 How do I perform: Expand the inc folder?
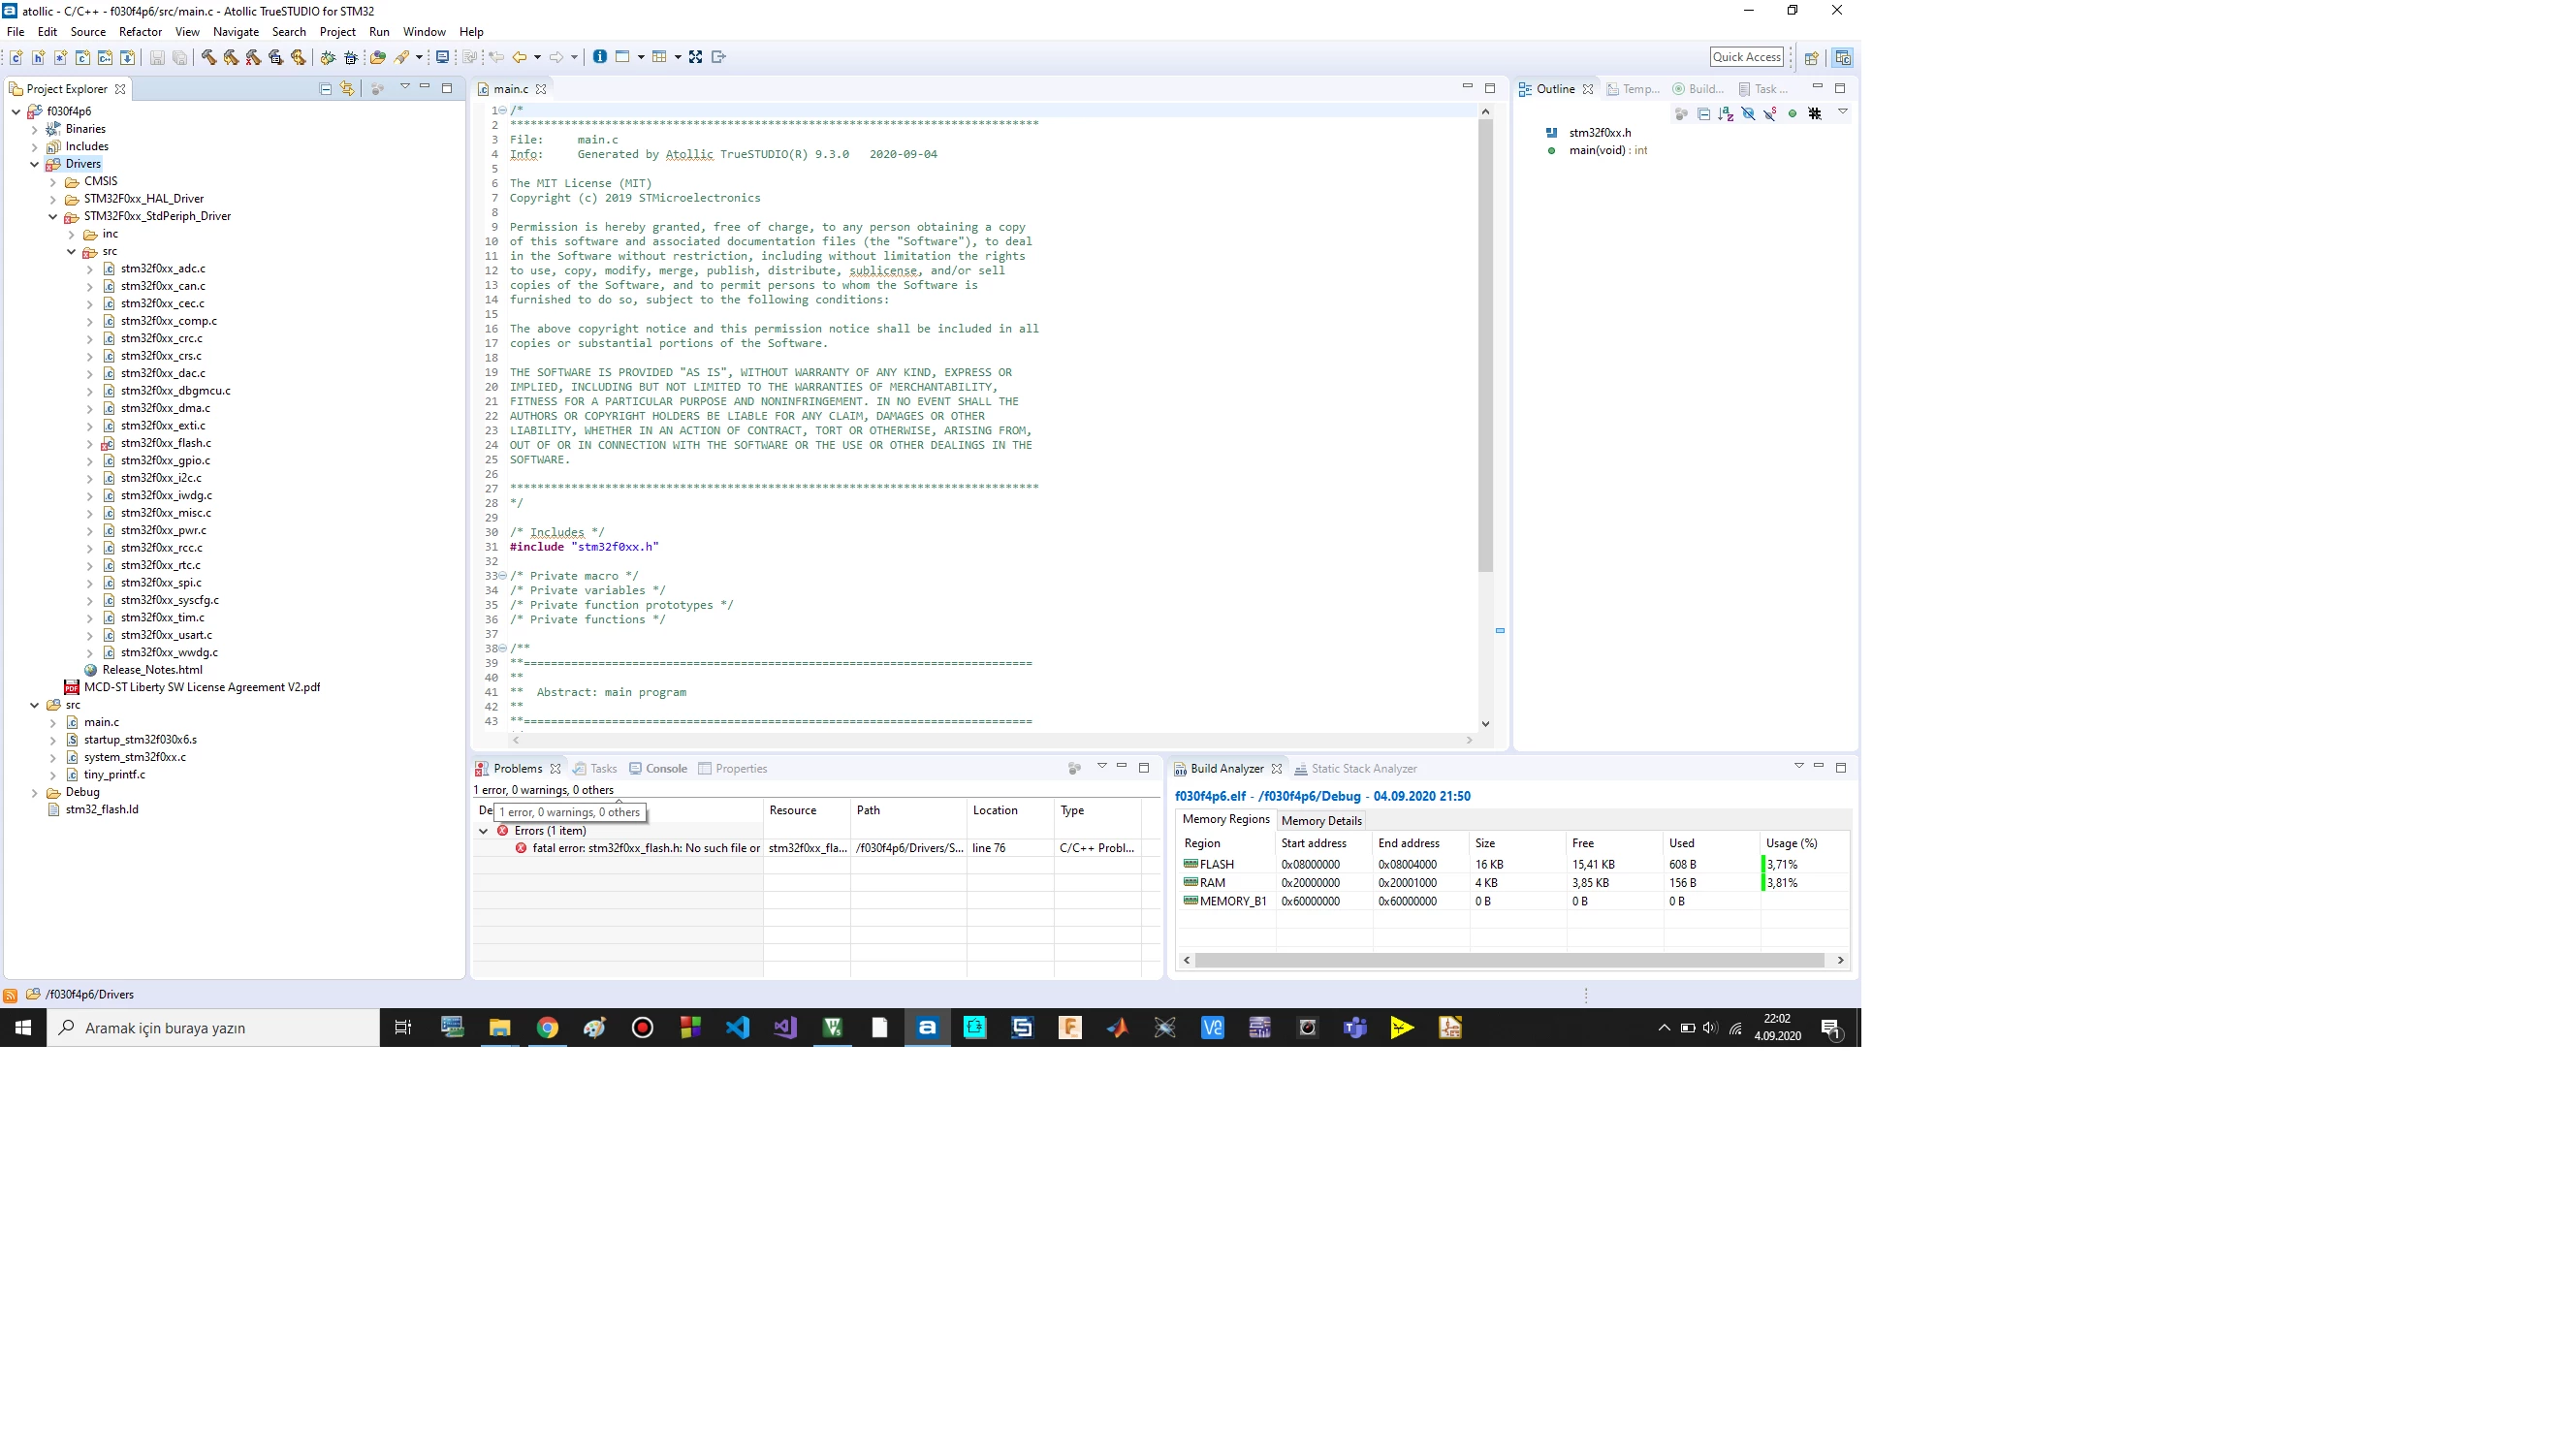(x=71, y=234)
